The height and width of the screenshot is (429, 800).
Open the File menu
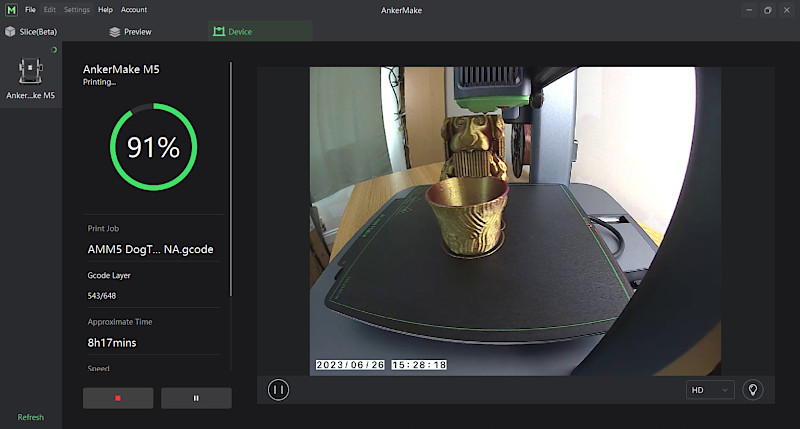click(x=30, y=10)
